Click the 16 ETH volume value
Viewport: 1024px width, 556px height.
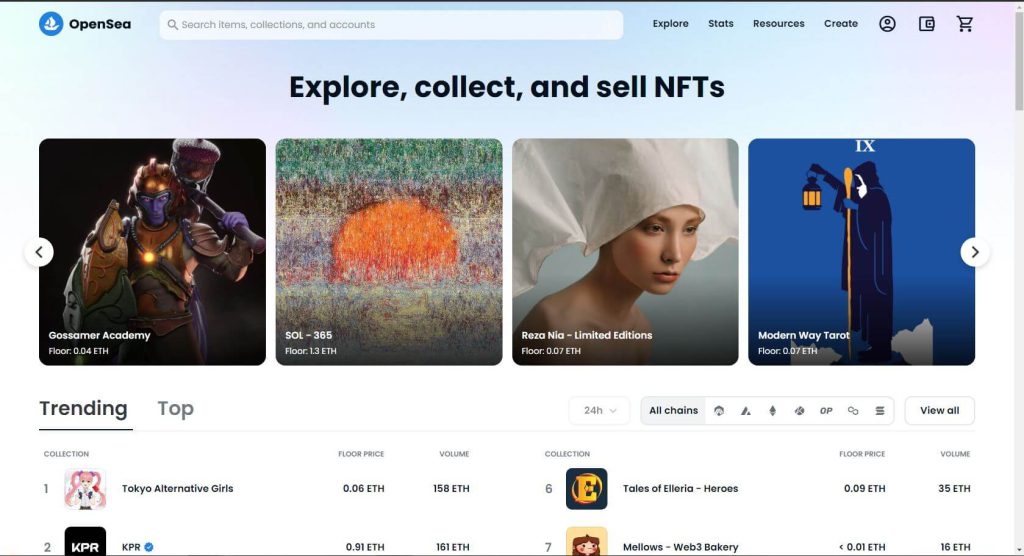click(955, 548)
